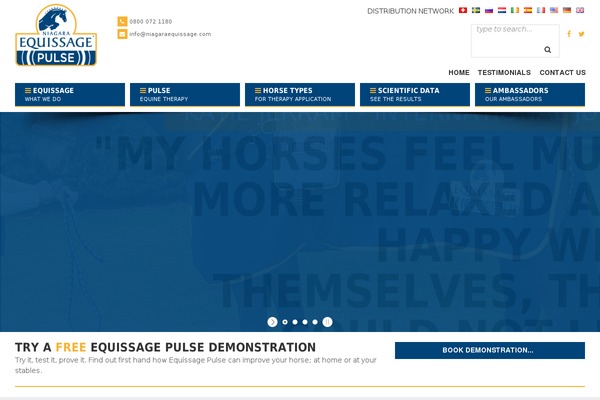Open the Horse Types menu
The image size is (600, 400).
(x=300, y=94)
